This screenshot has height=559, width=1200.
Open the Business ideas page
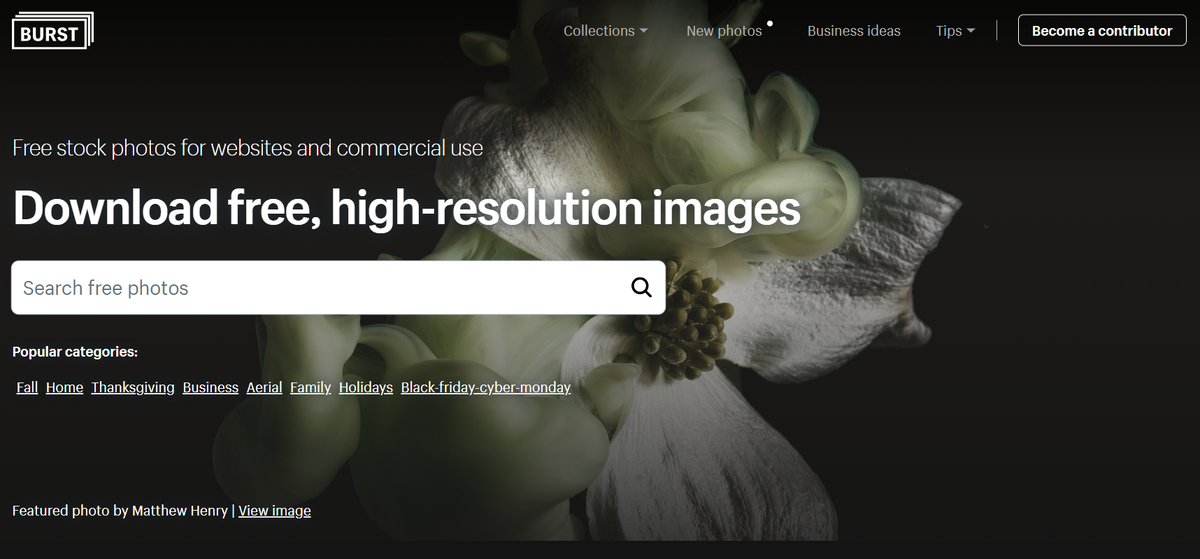coord(854,31)
